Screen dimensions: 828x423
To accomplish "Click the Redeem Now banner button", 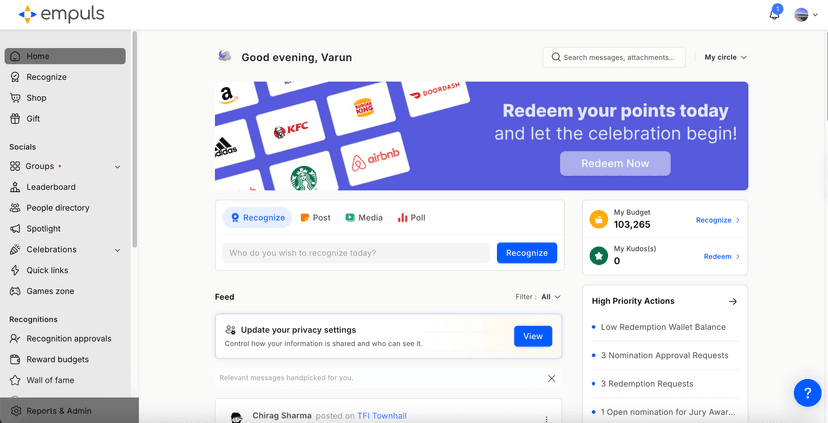I will coord(615,163).
